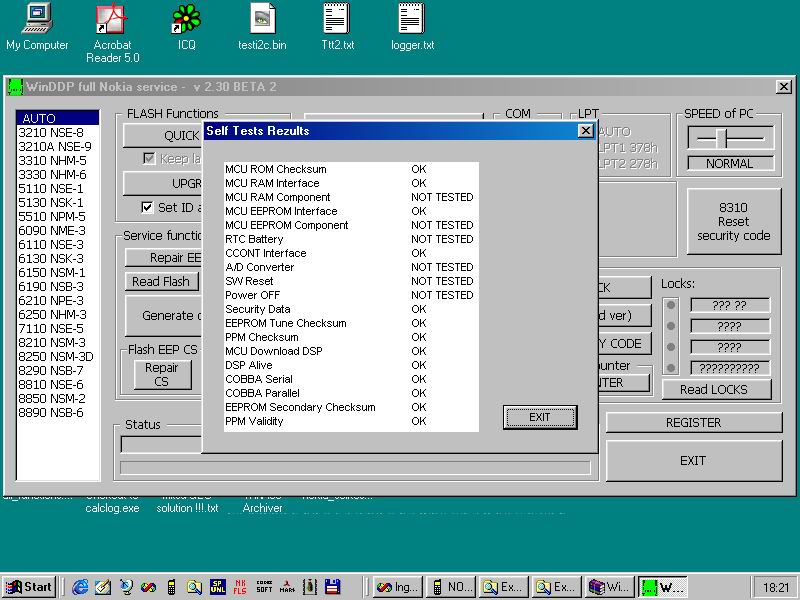Click the satellite dish quick launch icon
800x600 pixels.
click(126, 587)
